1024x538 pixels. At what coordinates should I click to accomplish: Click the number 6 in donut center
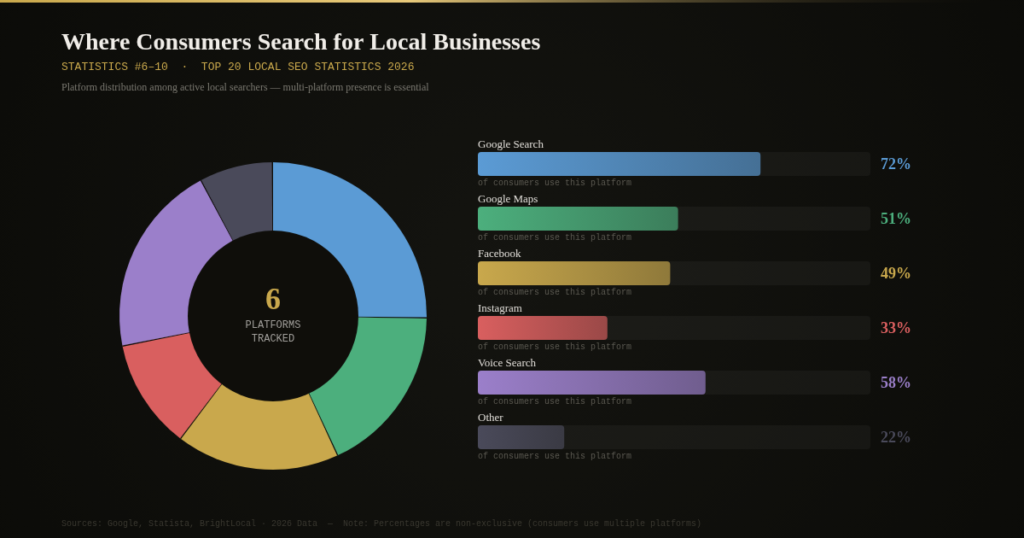coord(273,299)
